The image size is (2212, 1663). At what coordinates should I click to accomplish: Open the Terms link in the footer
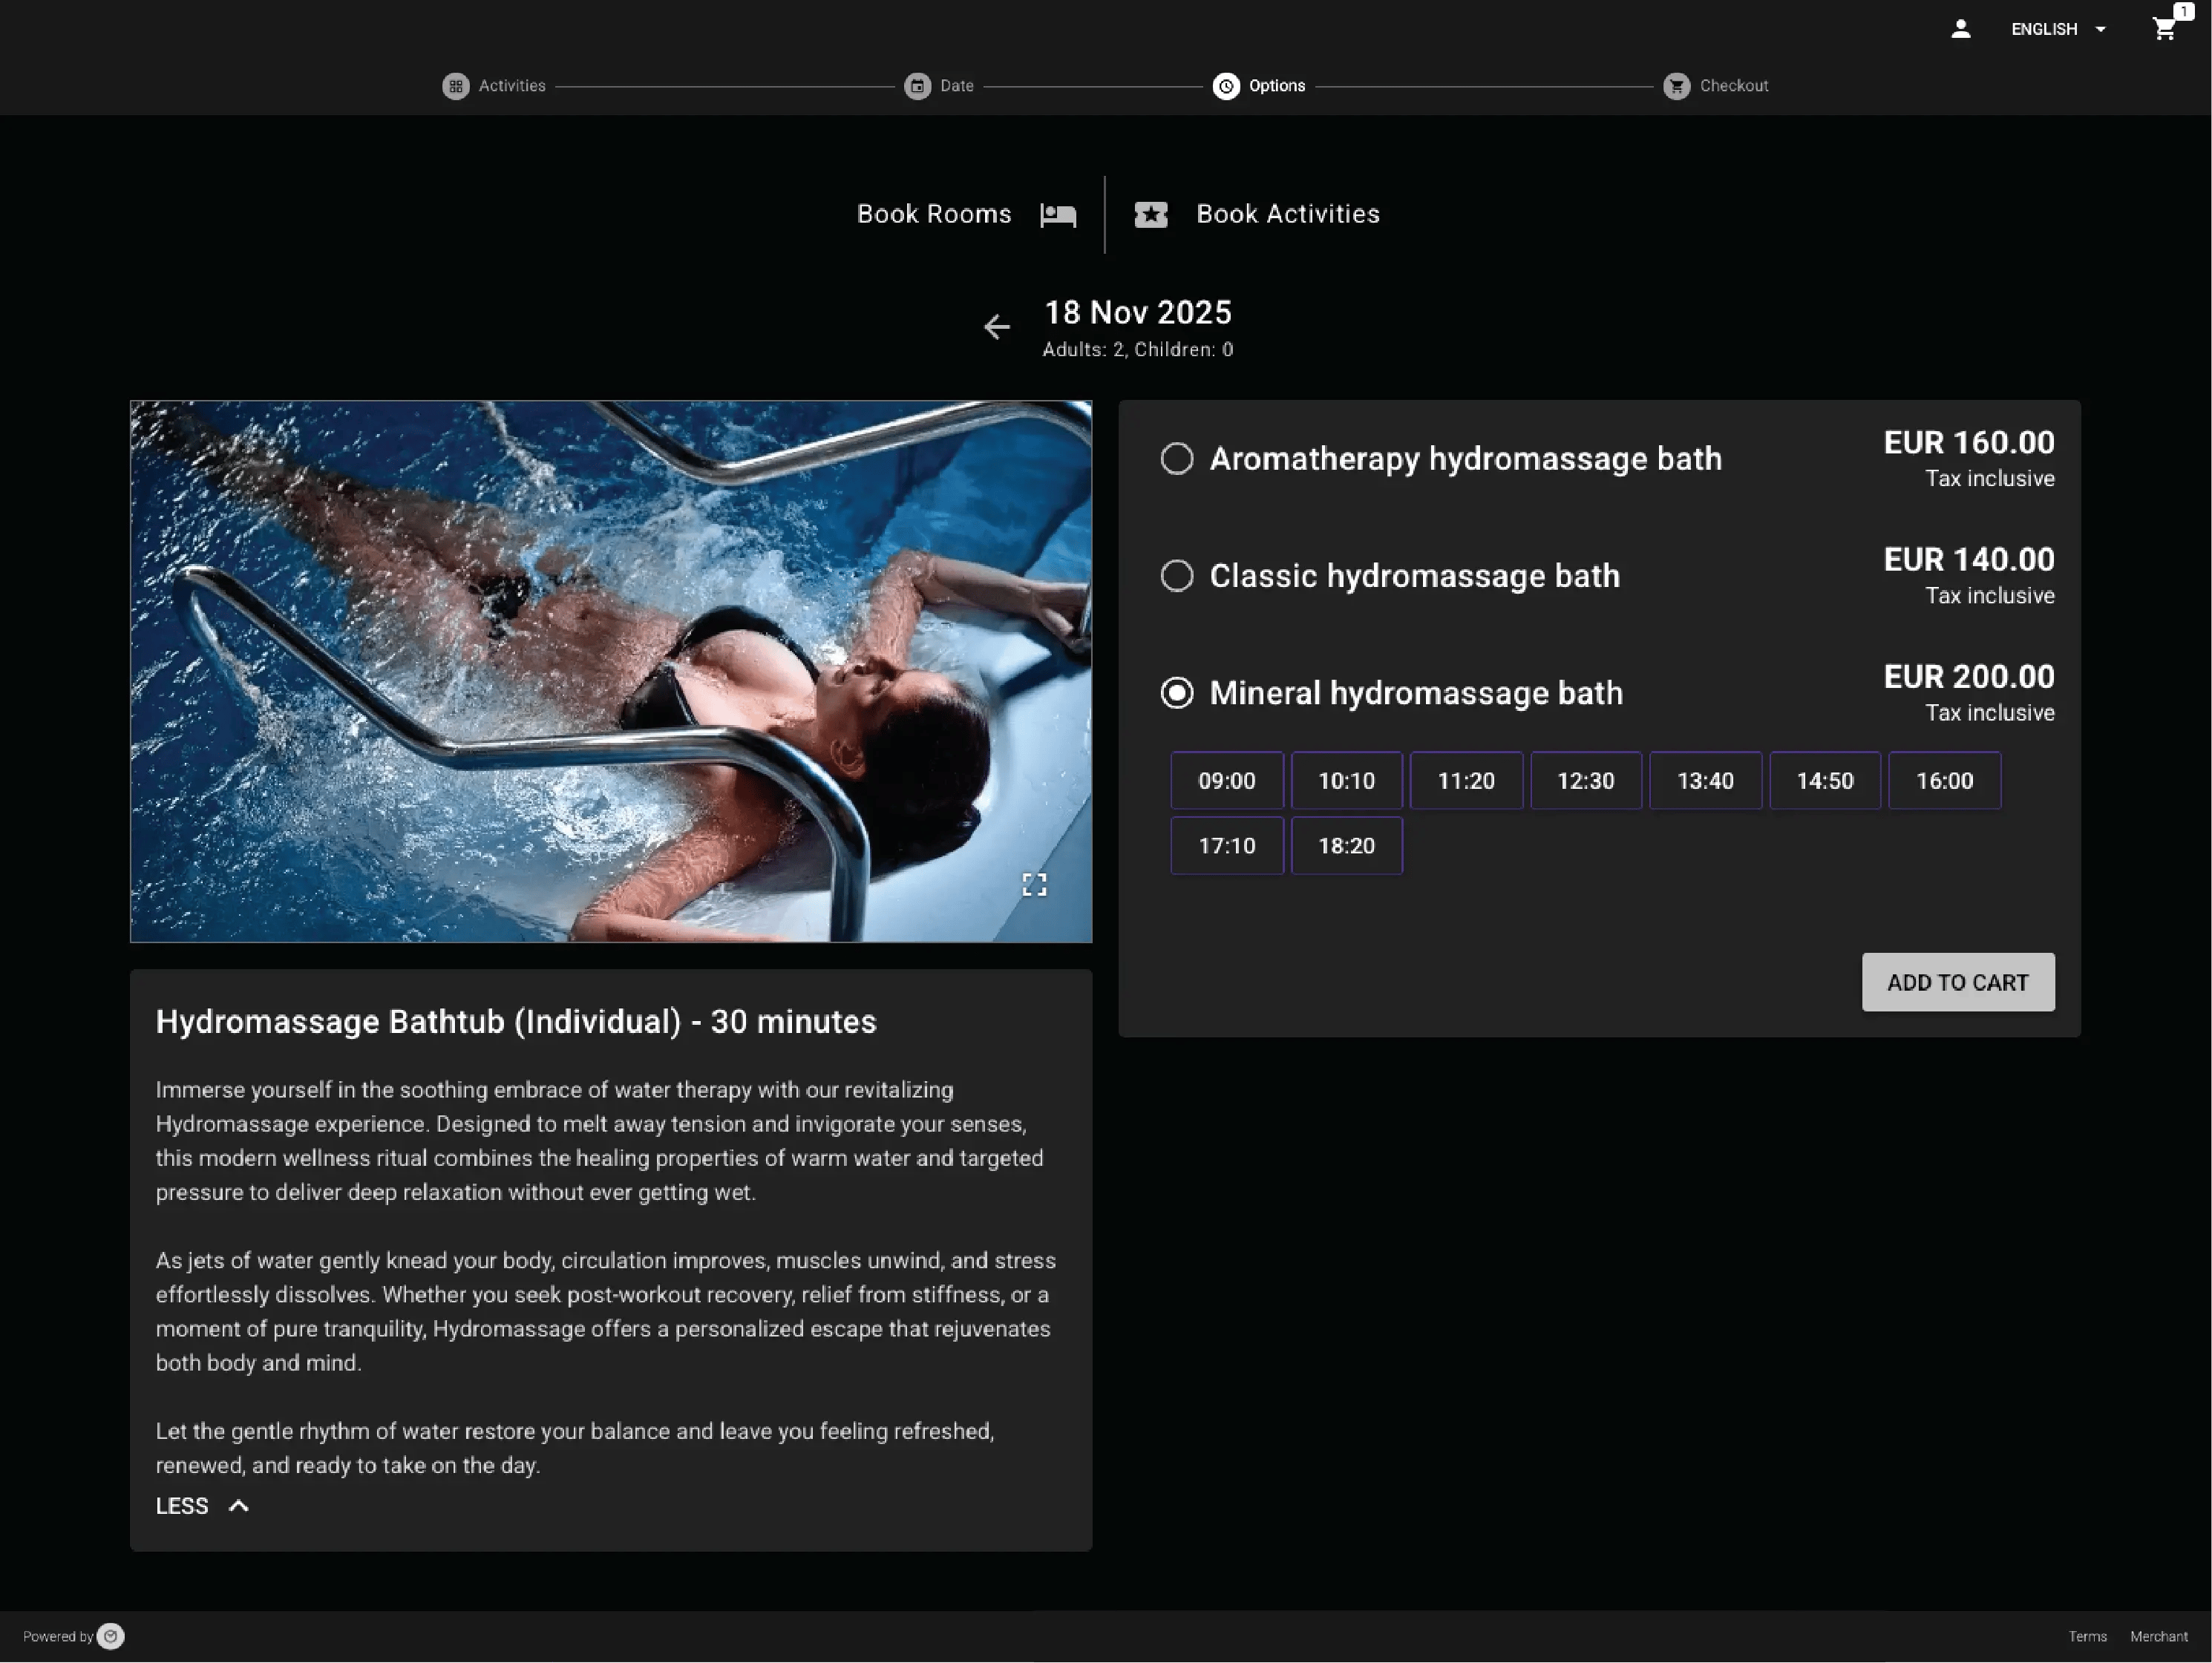pyautogui.click(x=2088, y=1636)
